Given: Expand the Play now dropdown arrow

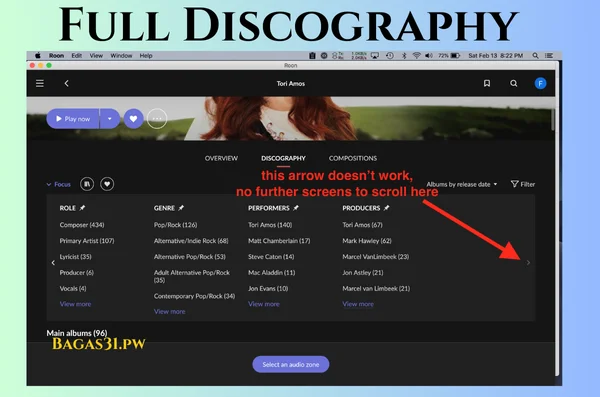Looking at the screenshot, I should tap(110, 119).
